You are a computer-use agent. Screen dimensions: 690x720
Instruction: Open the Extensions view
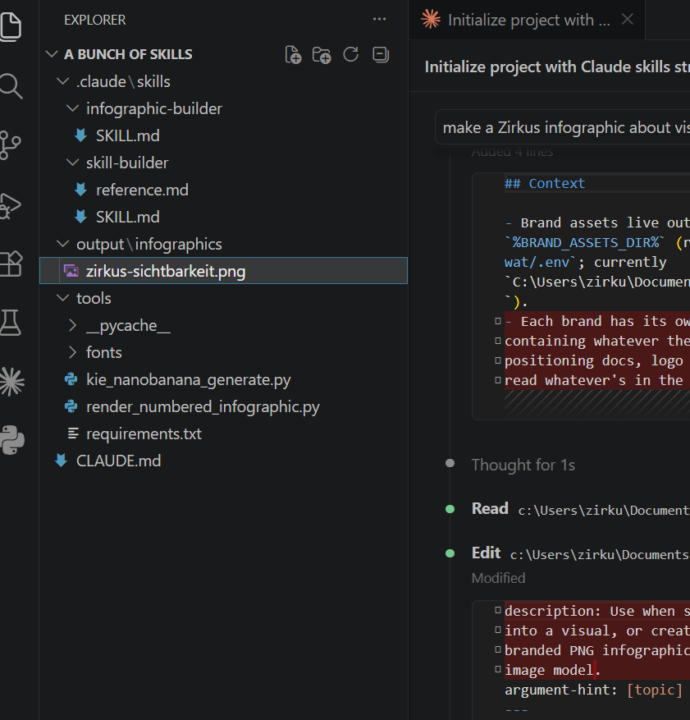[11, 264]
